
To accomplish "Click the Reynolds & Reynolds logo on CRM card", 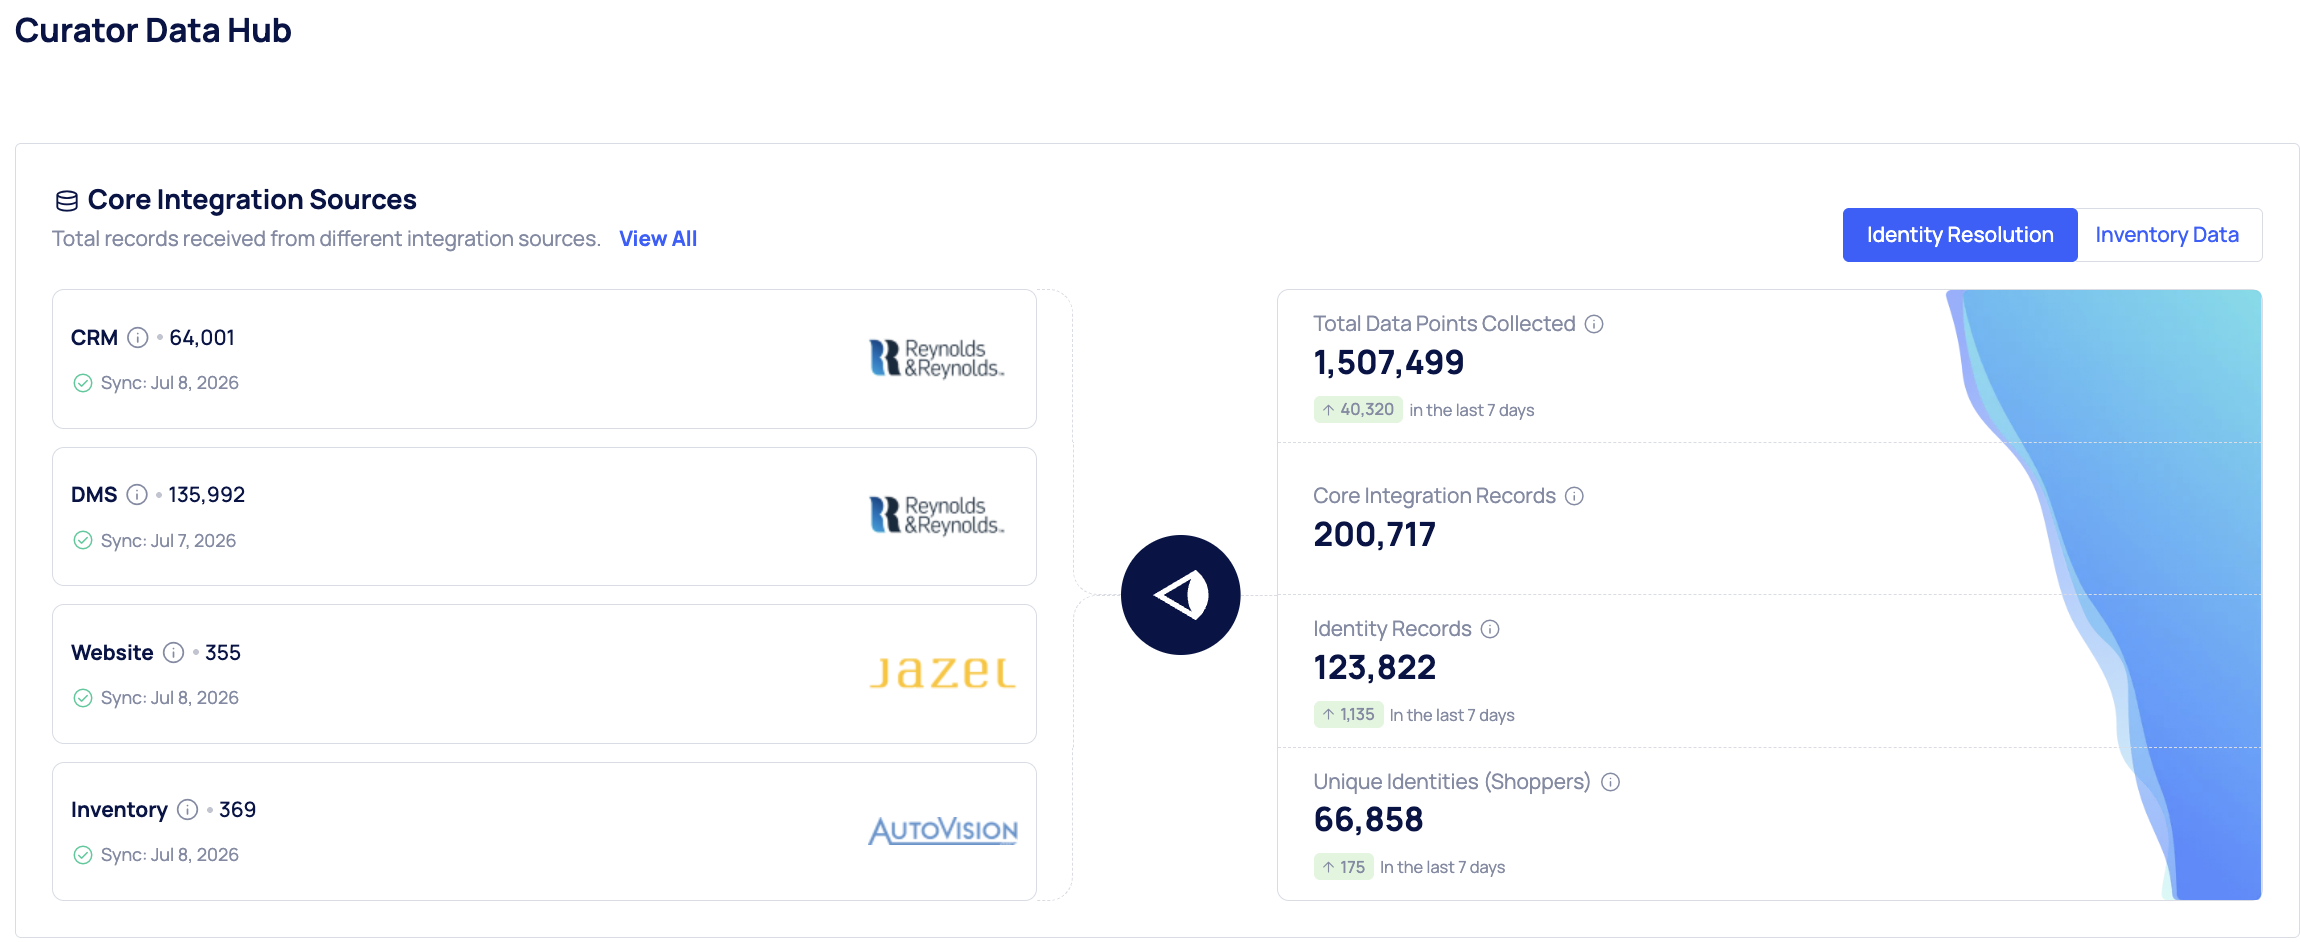I will click(x=937, y=358).
